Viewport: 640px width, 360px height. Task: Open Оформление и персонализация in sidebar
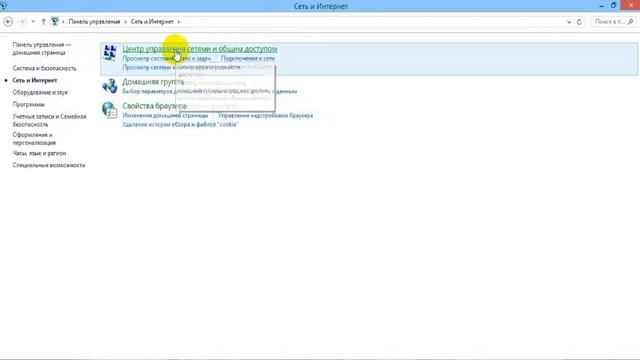click(x=34, y=139)
